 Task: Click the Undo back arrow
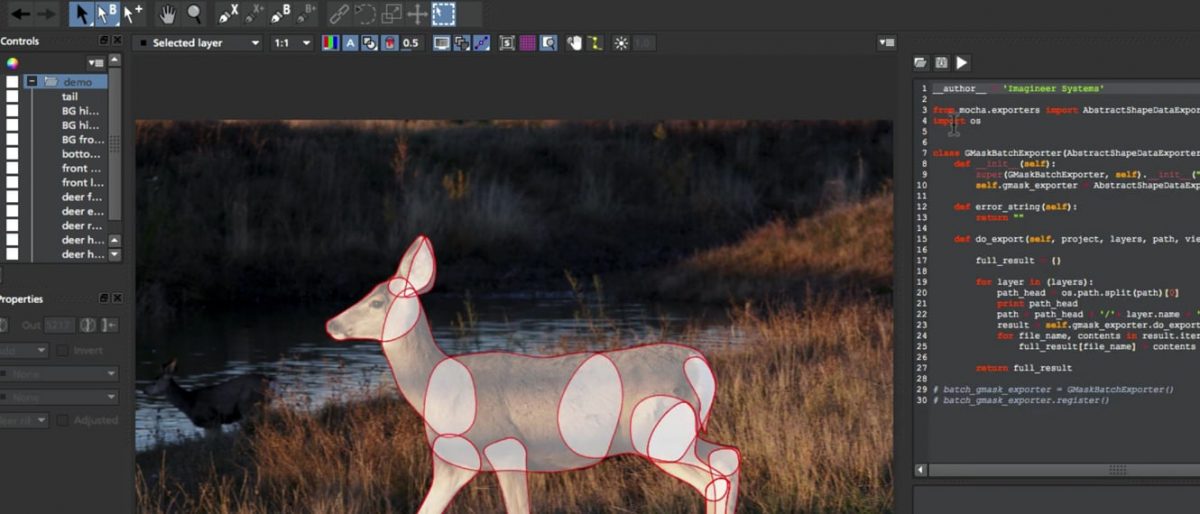coord(19,14)
